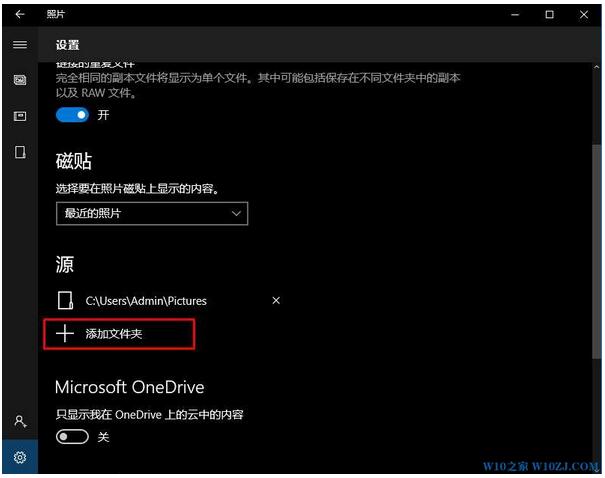The image size is (605, 478).
Task: Select the C:\Users\Admin\Pictures path
Action: 146,301
